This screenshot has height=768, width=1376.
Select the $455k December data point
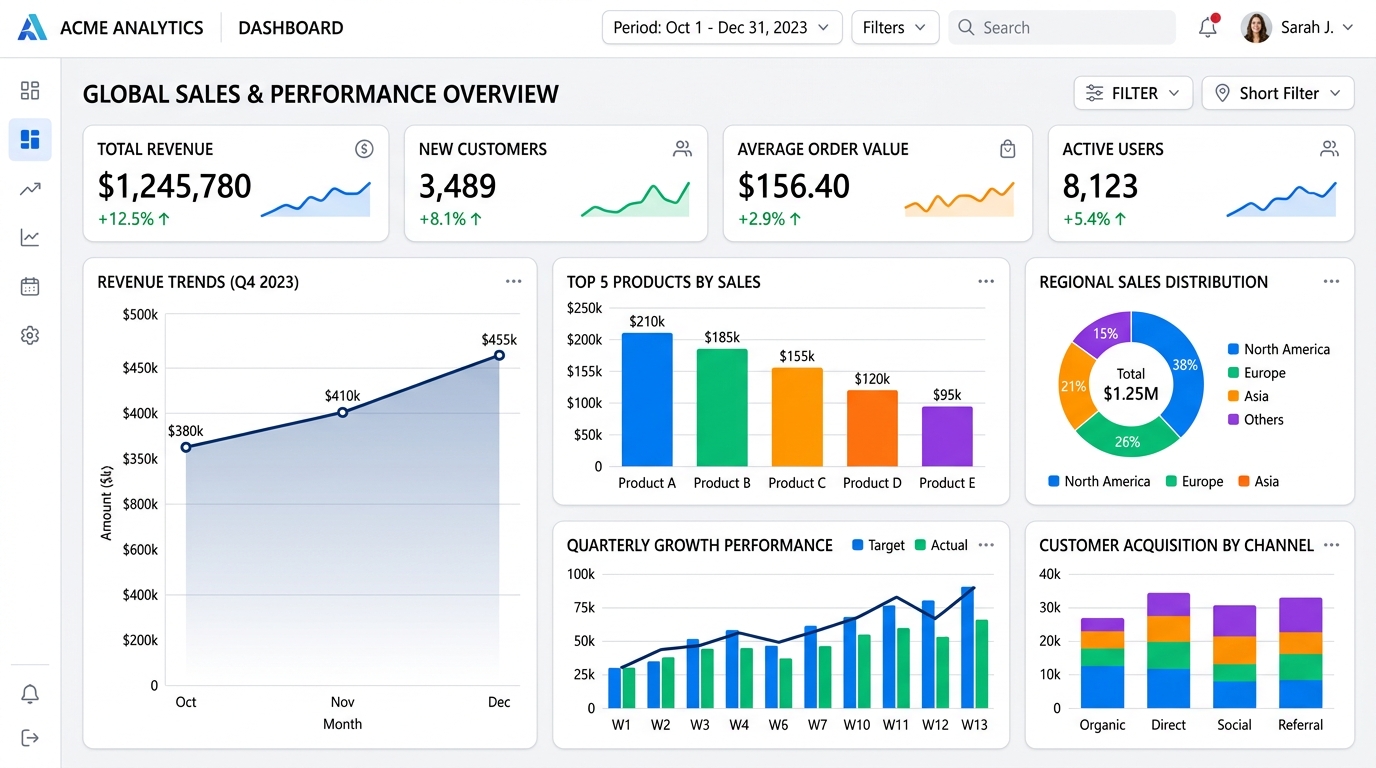[x=499, y=355]
